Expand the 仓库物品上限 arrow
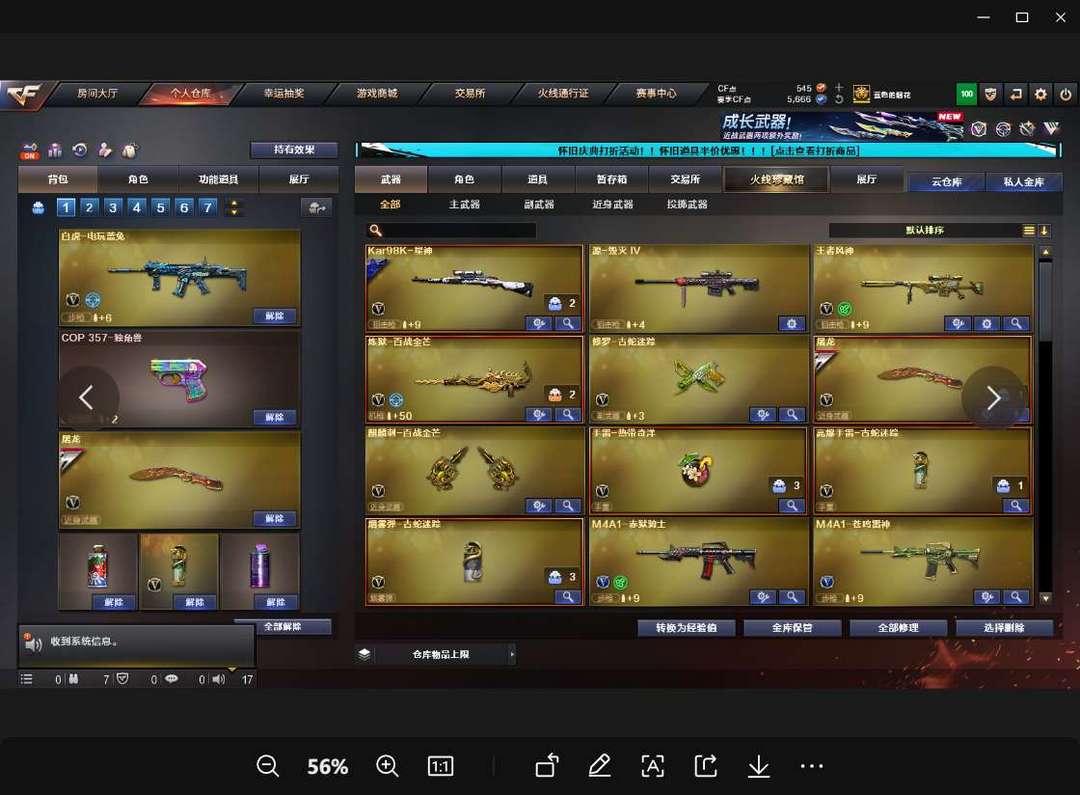 (x=512, y=654)
